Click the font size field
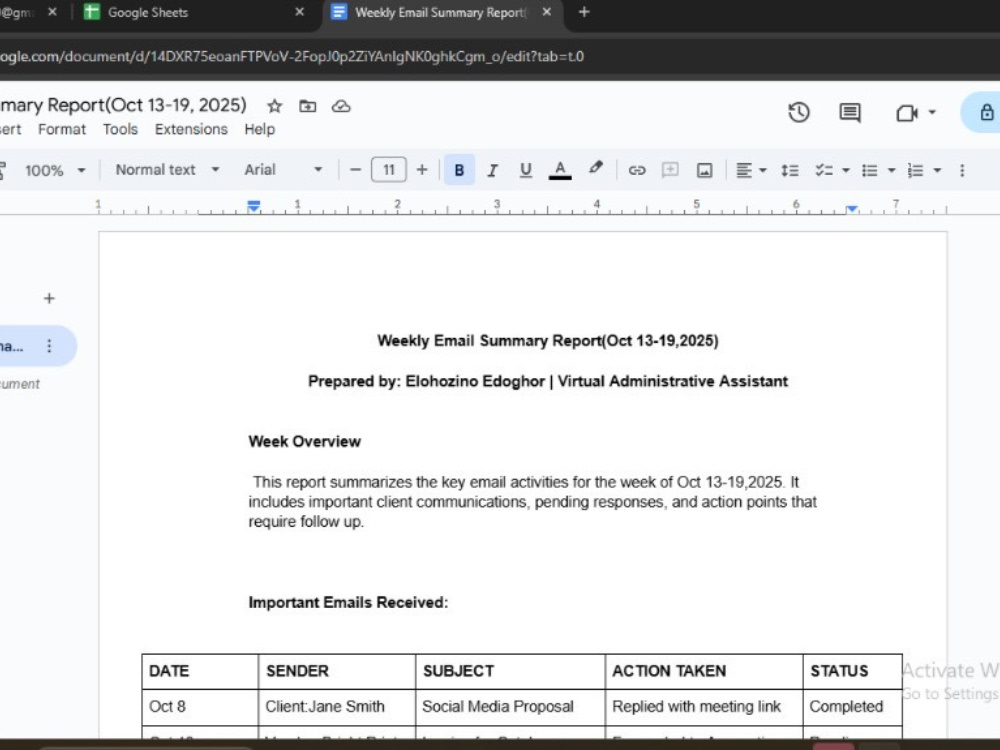Viewport: 1000px width, 750px height. pos(388,170)
